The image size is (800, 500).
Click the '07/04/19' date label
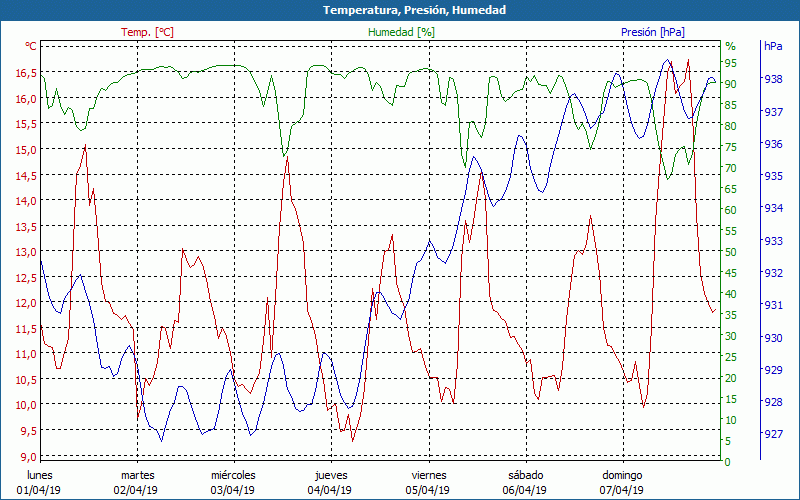(x=621, y=491)
